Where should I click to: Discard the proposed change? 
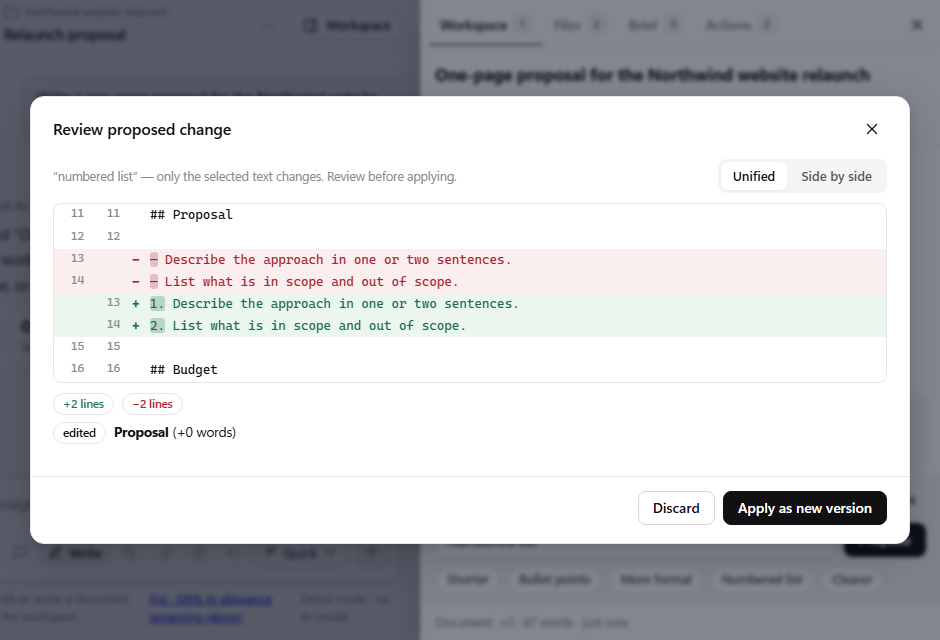pyautogui.click(x=676, y=508)
